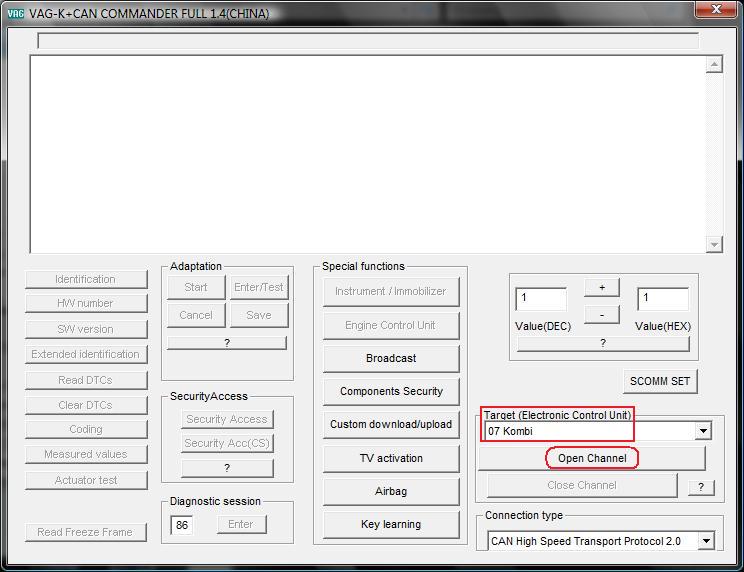Open Components Security function
Screen dimensions: 744x572
[x=391, y=391]
